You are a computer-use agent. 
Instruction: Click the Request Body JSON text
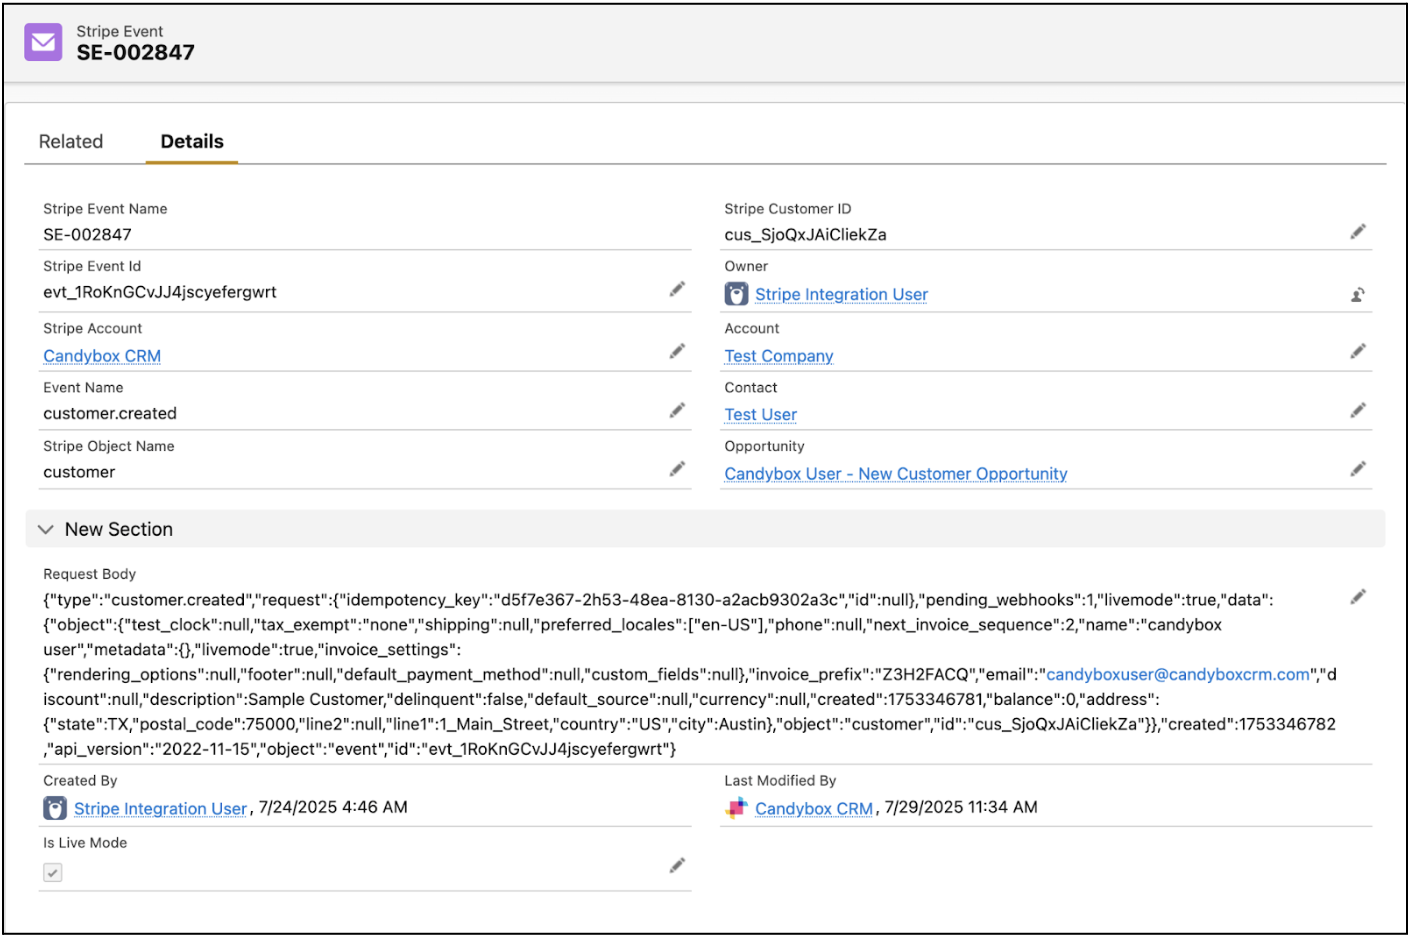pos(690,675)
